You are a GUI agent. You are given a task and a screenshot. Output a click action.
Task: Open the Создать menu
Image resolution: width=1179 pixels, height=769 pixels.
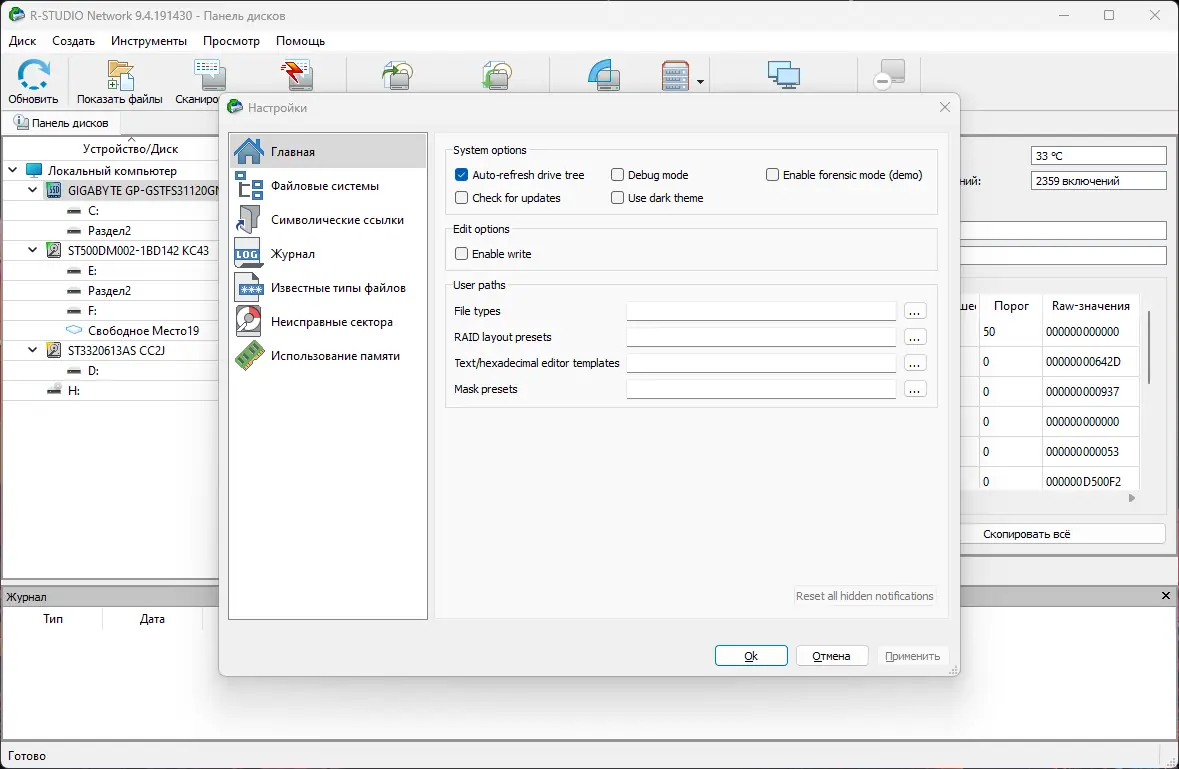[73, 41]
